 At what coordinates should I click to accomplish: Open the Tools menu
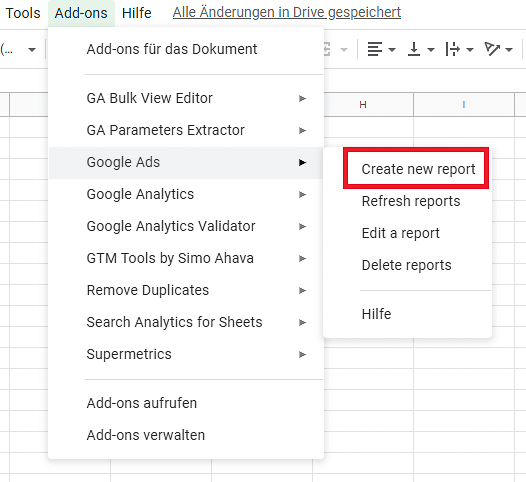pyautogui.click(x=23, y=13)
